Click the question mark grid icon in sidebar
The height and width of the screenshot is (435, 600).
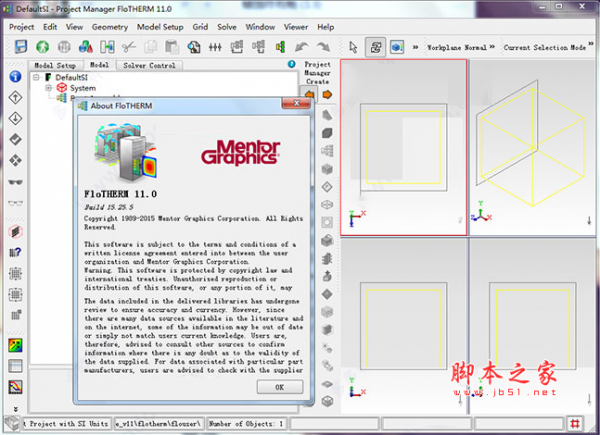[15, 253]
